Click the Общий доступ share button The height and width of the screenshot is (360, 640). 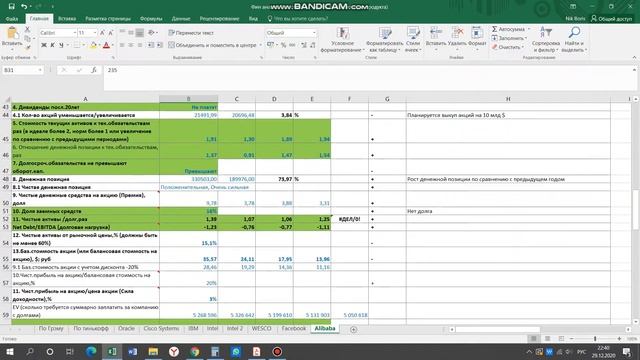pyautogui.click(x=611, y=18)
